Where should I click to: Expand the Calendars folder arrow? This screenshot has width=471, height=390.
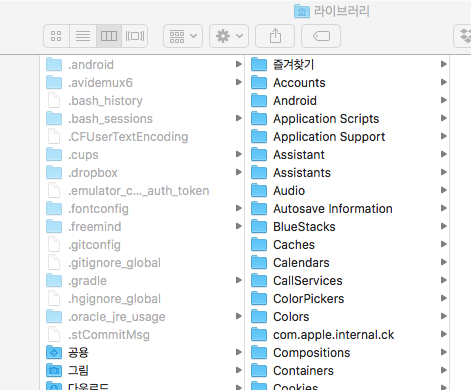[443, 262]
